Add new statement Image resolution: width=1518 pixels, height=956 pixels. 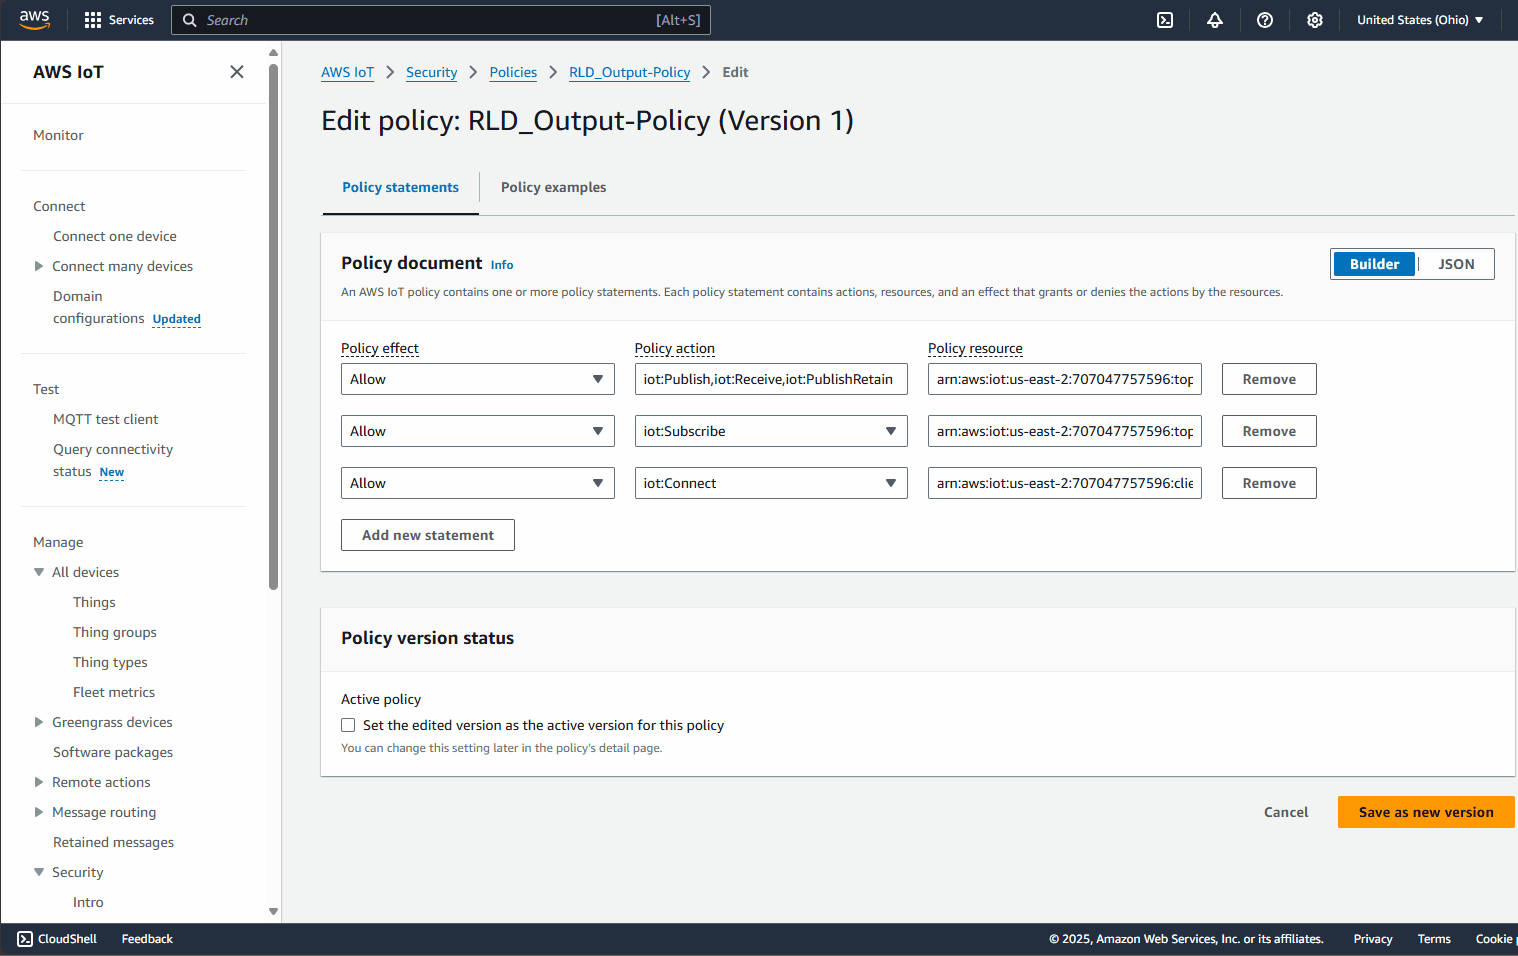pos(428,535)
